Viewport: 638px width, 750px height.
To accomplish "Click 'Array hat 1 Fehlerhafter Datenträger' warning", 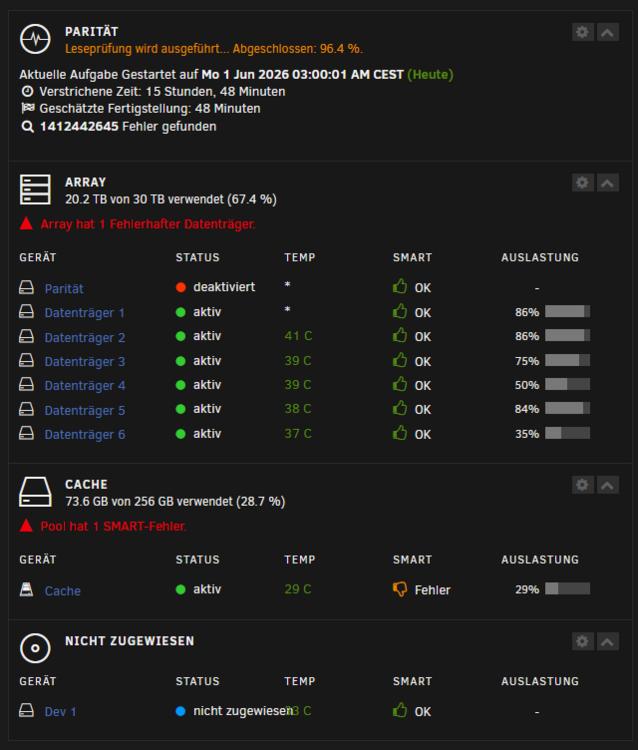I will pyautogui.click(x=148, y=224).
